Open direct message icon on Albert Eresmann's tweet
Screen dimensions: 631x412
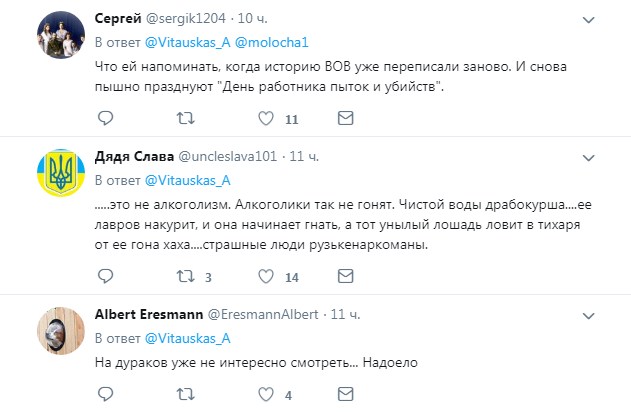coord(345,395)
